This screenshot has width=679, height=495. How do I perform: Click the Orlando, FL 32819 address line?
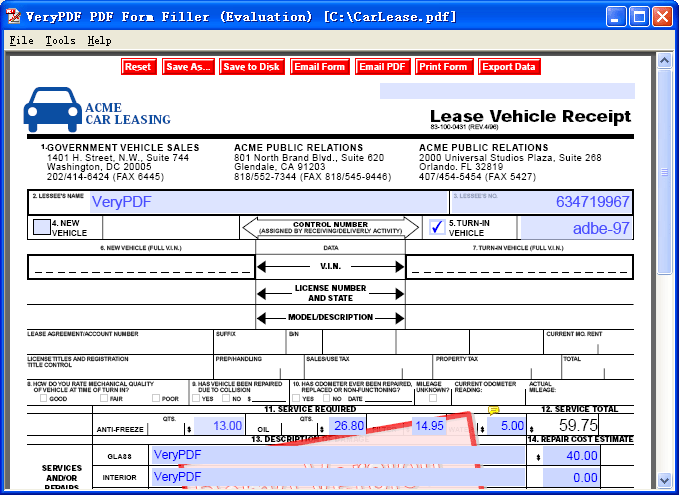(x=461, y=167)
